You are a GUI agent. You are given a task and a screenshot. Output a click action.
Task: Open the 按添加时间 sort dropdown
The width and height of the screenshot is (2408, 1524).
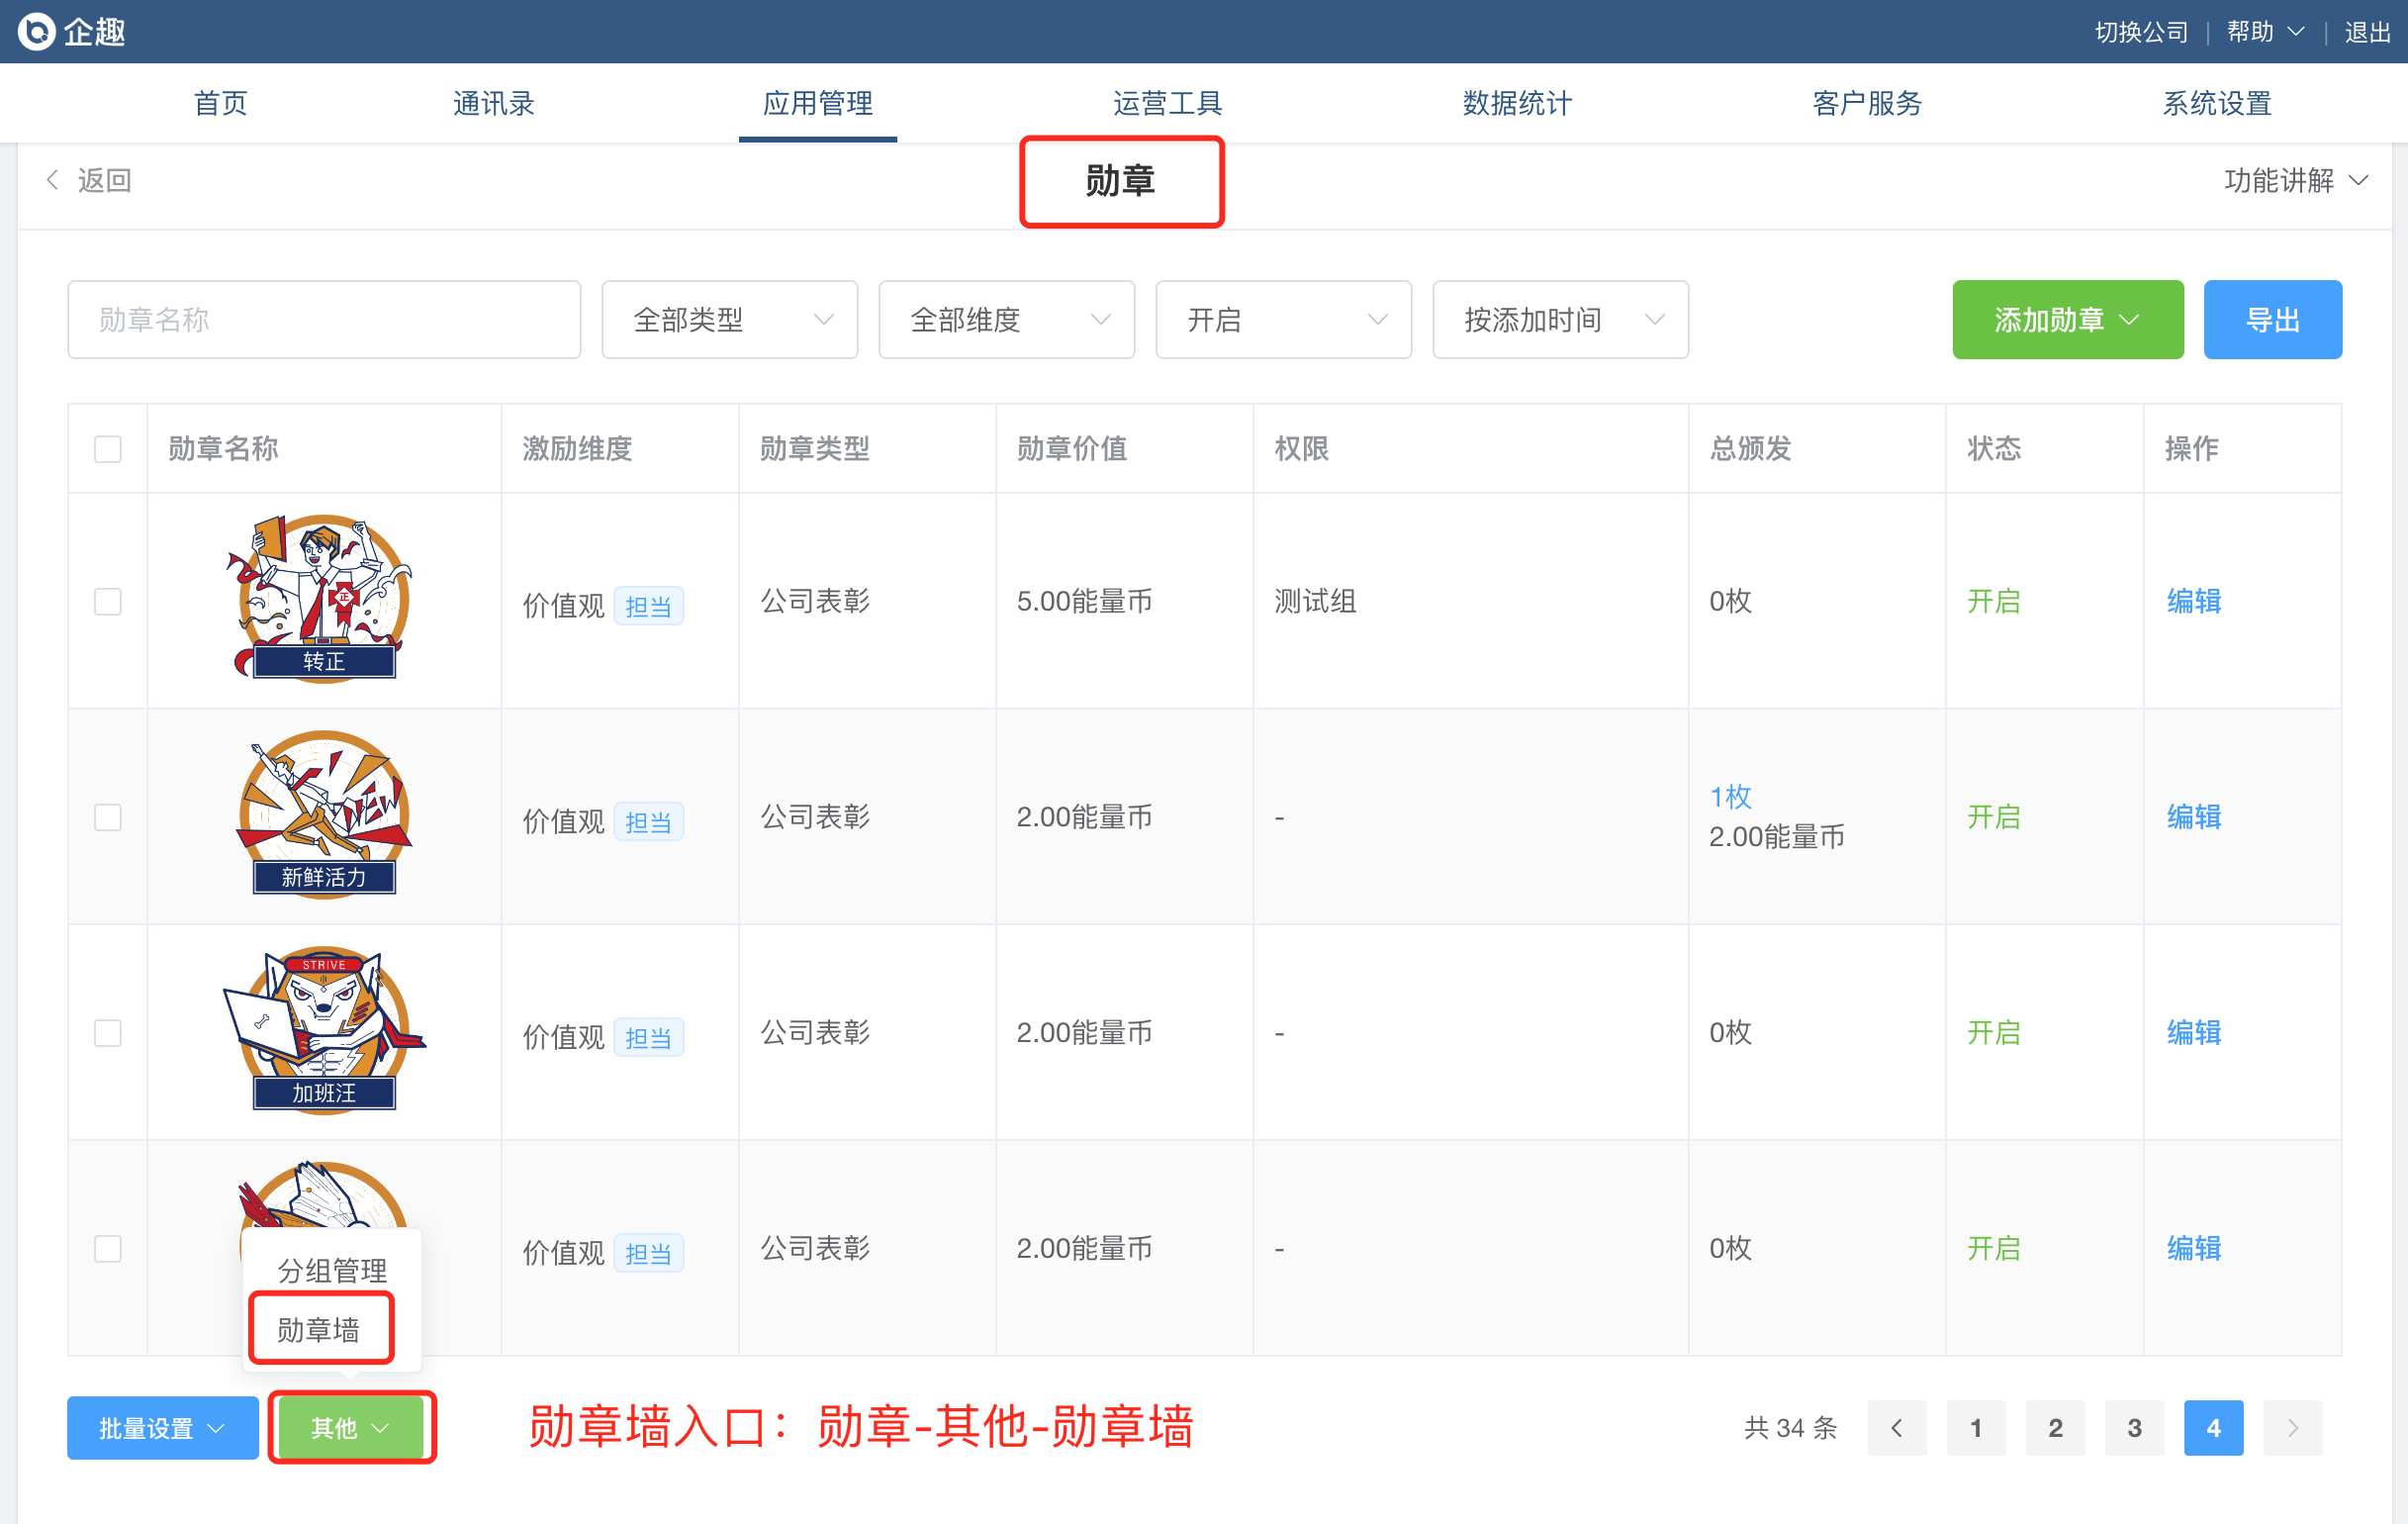(1559, 320)
